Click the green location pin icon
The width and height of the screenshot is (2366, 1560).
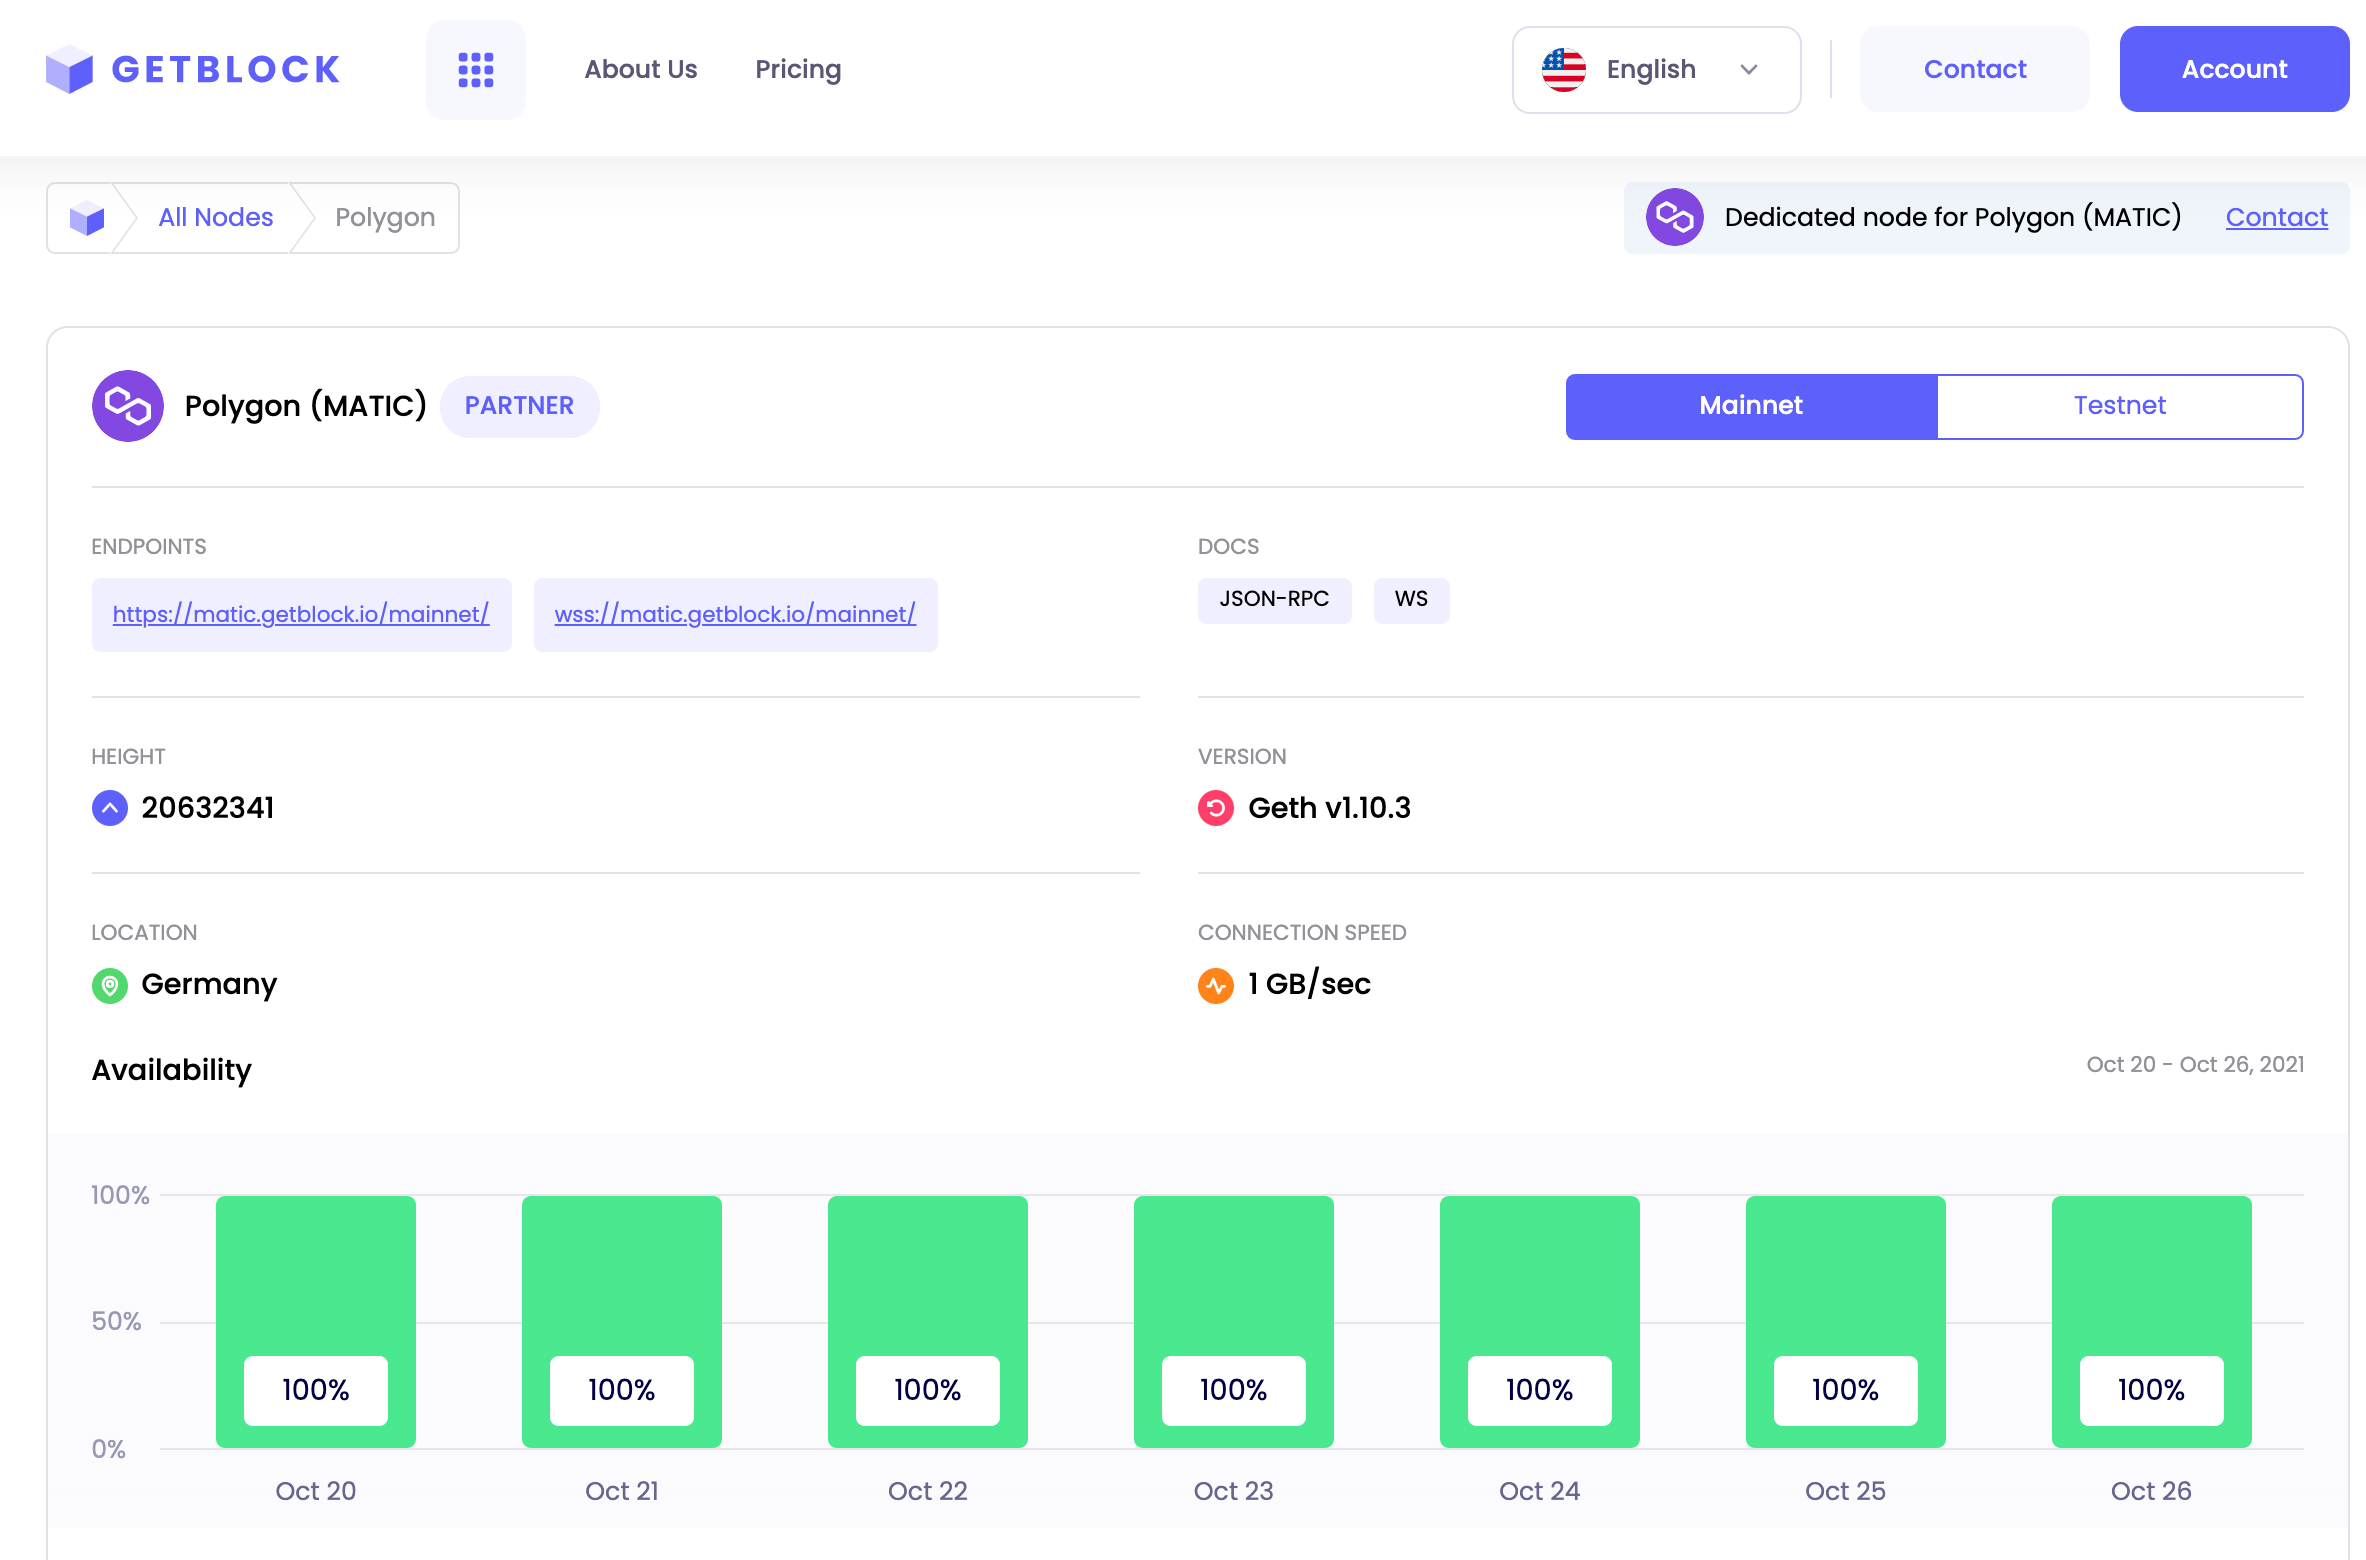pyautogui.click(x=110, y=985)
